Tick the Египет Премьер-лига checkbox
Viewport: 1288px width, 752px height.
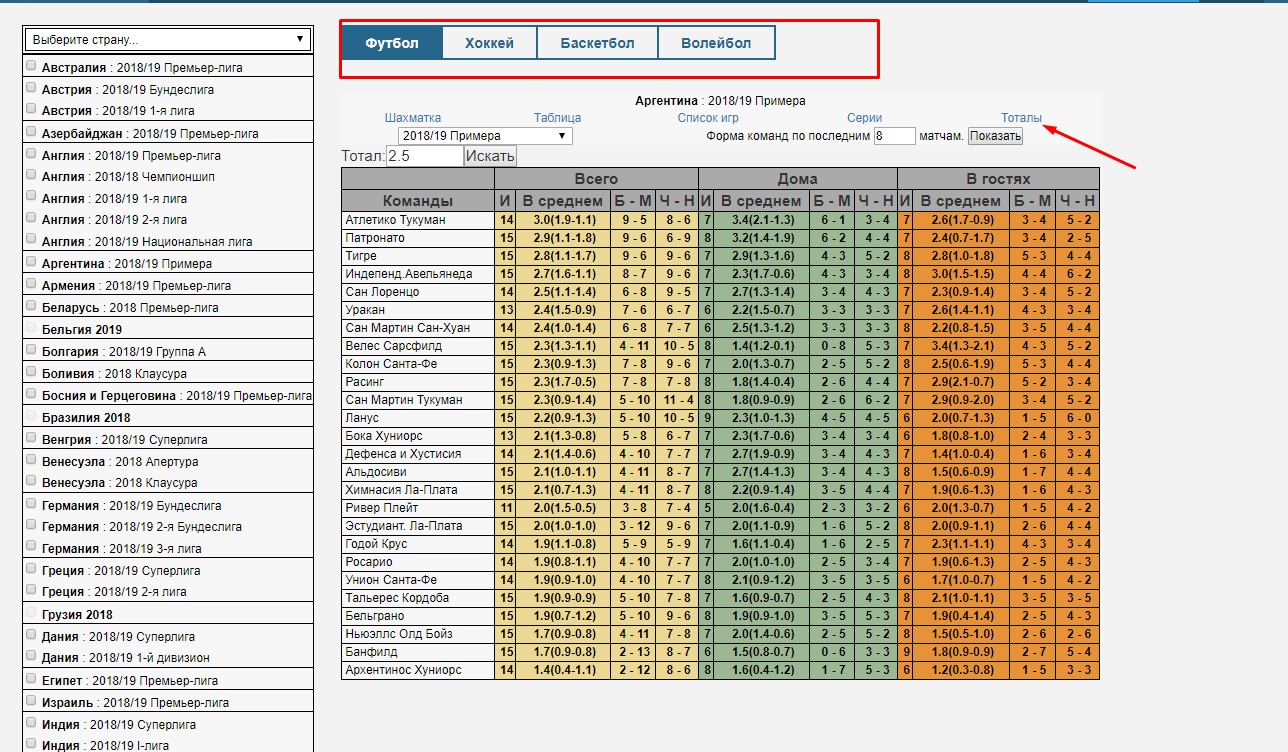pos(32,678)
